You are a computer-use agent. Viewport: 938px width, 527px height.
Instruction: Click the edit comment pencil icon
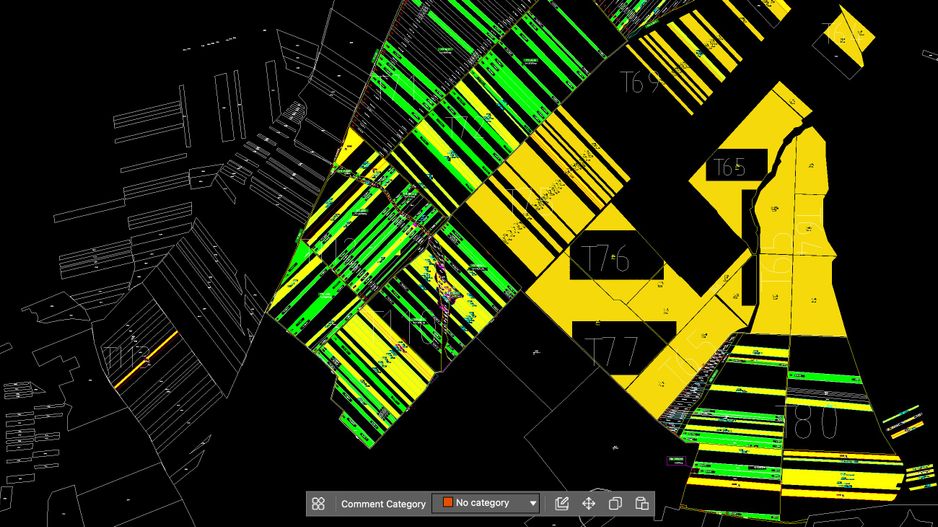click(x=562, y=503)
